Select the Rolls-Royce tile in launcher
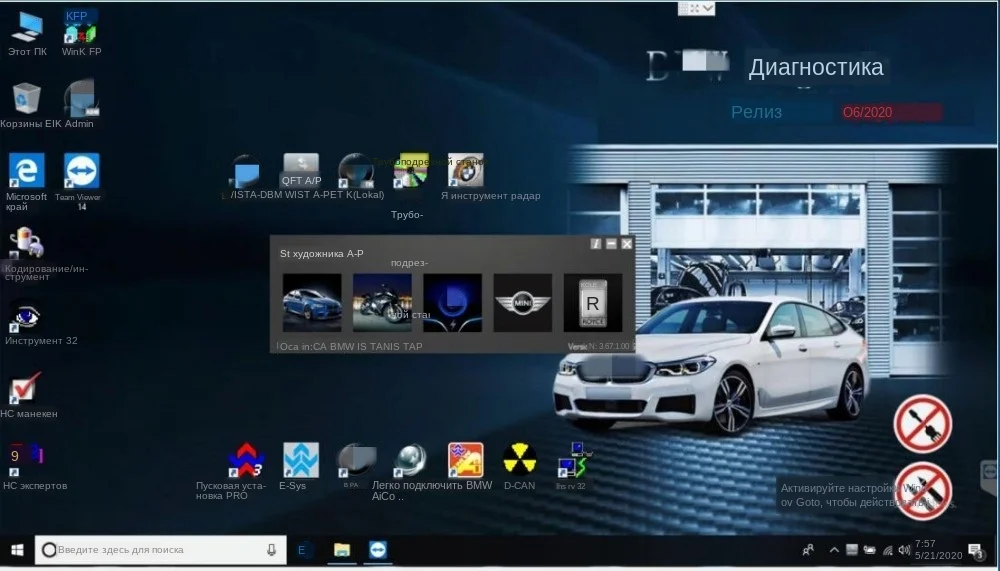Image resolution: width=1000 pixels, height=571 pixels. tap(592, 303)
